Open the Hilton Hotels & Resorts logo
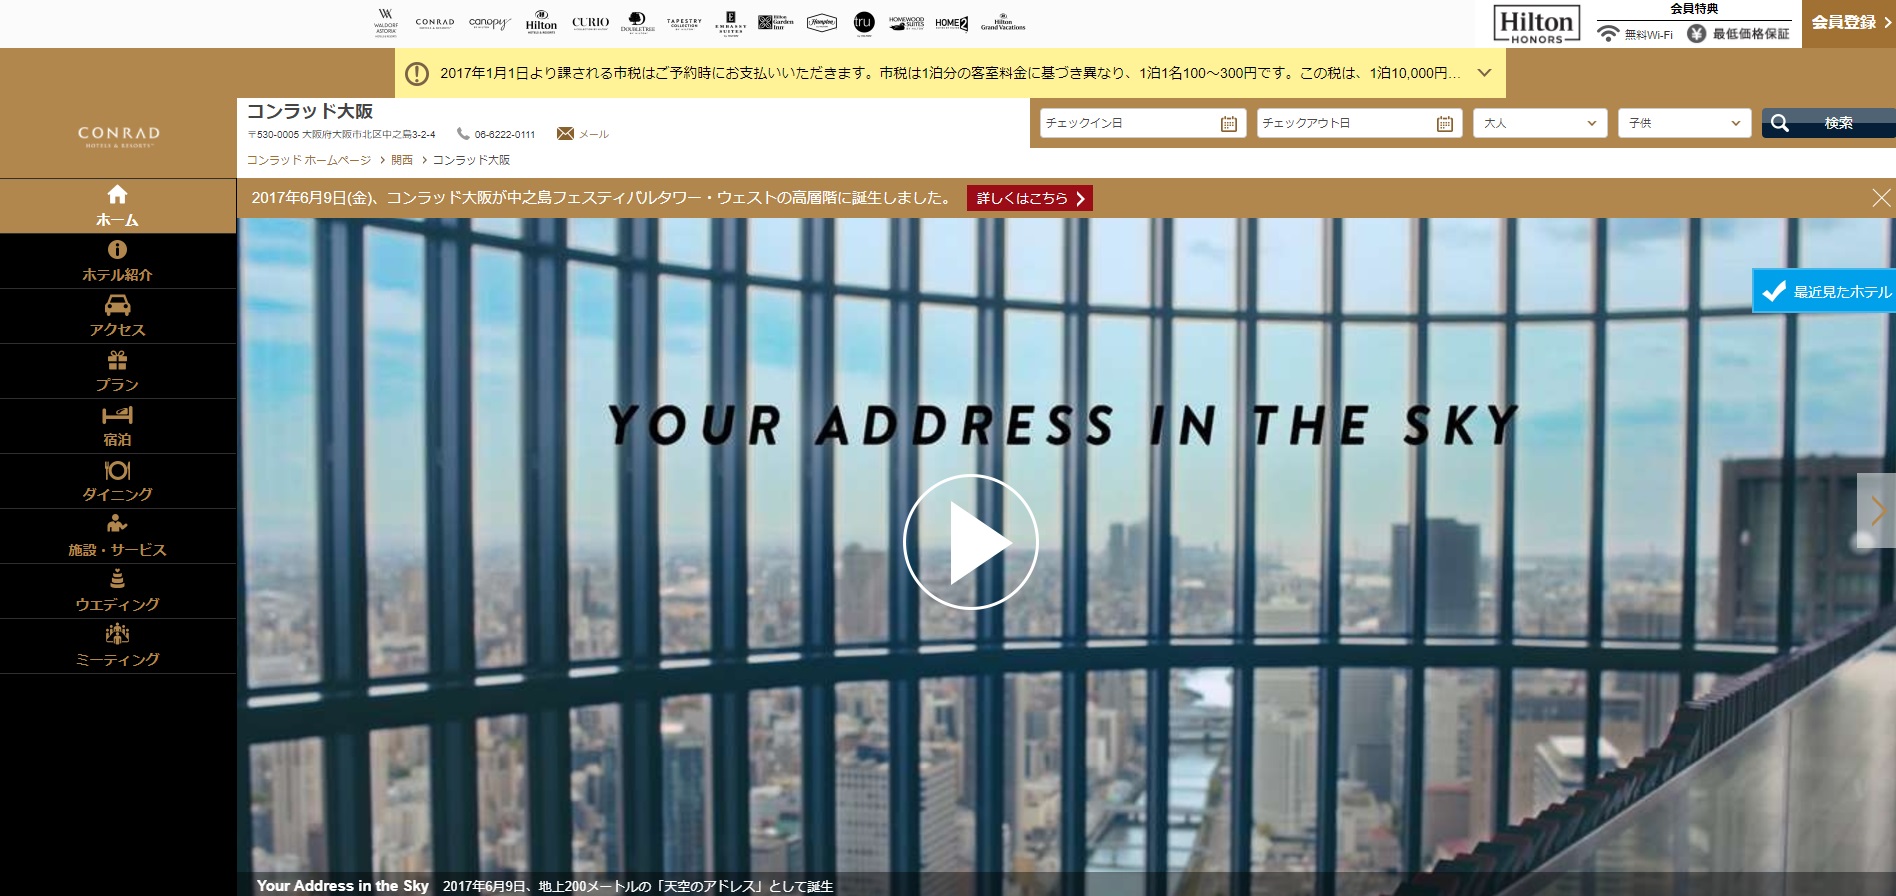 (x=541, y=22)
